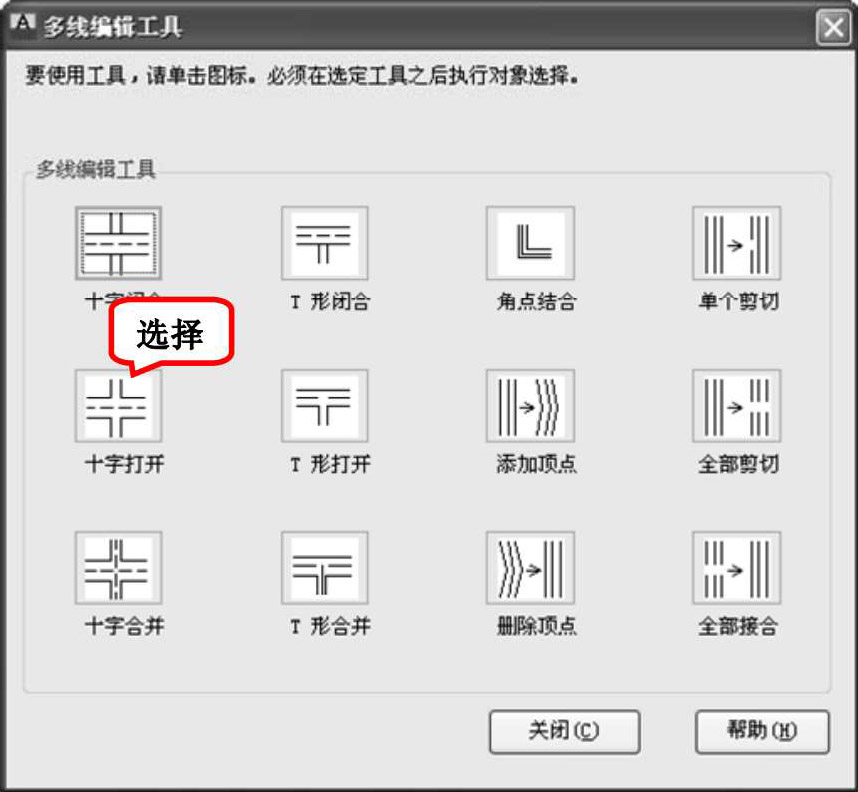The width and height of the screenshot is (858, 792).
Task: Select the 单个剪切 cut single icon
Action: tap(737, 243)
